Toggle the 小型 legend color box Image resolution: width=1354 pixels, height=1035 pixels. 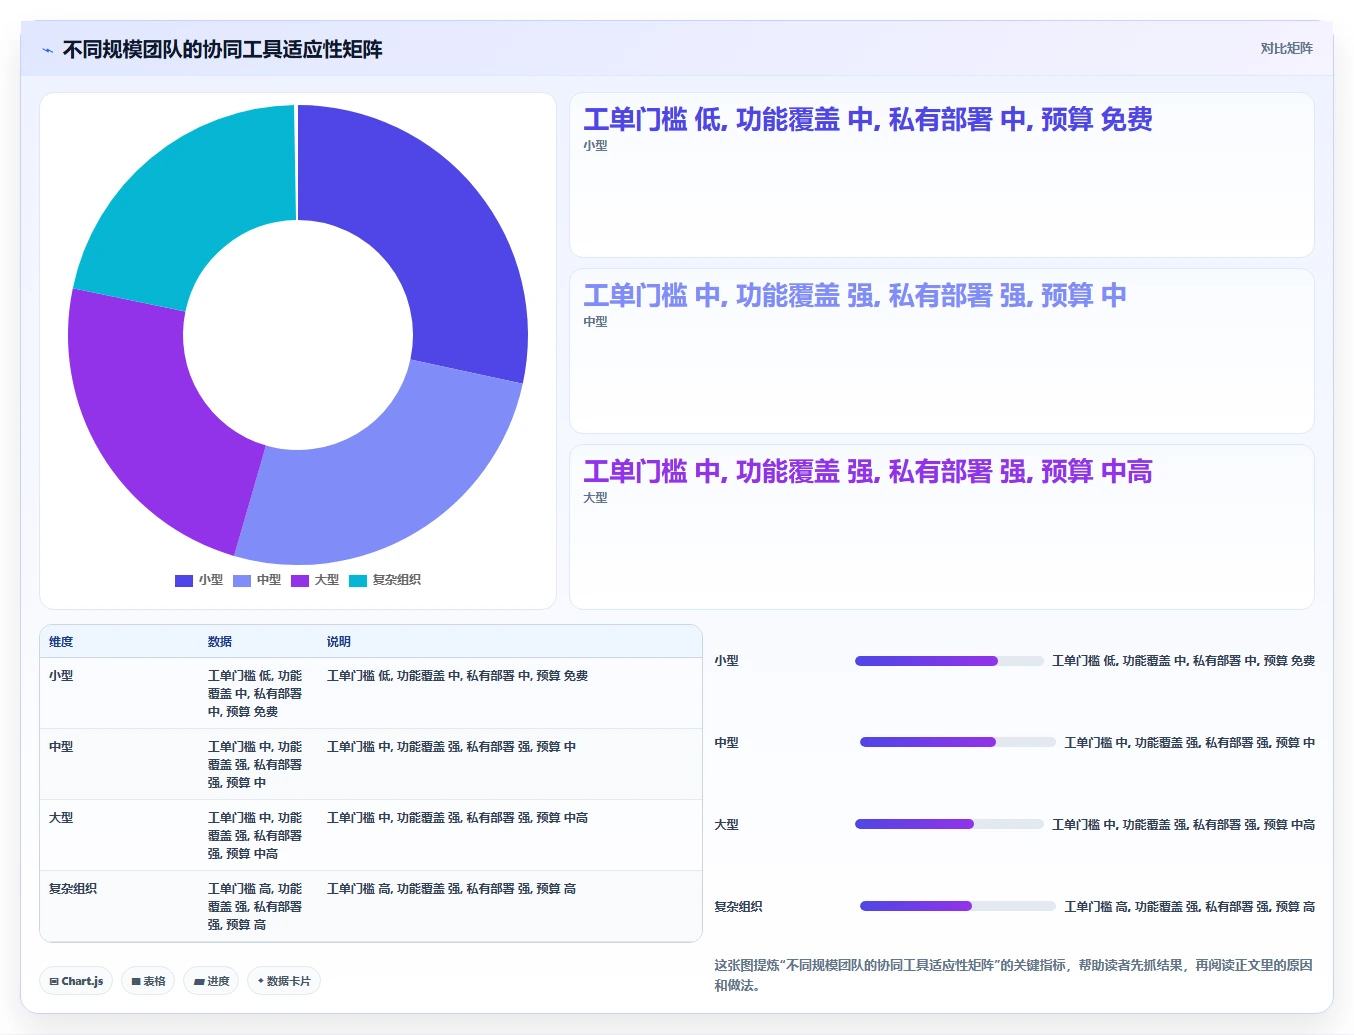(184, 580)
